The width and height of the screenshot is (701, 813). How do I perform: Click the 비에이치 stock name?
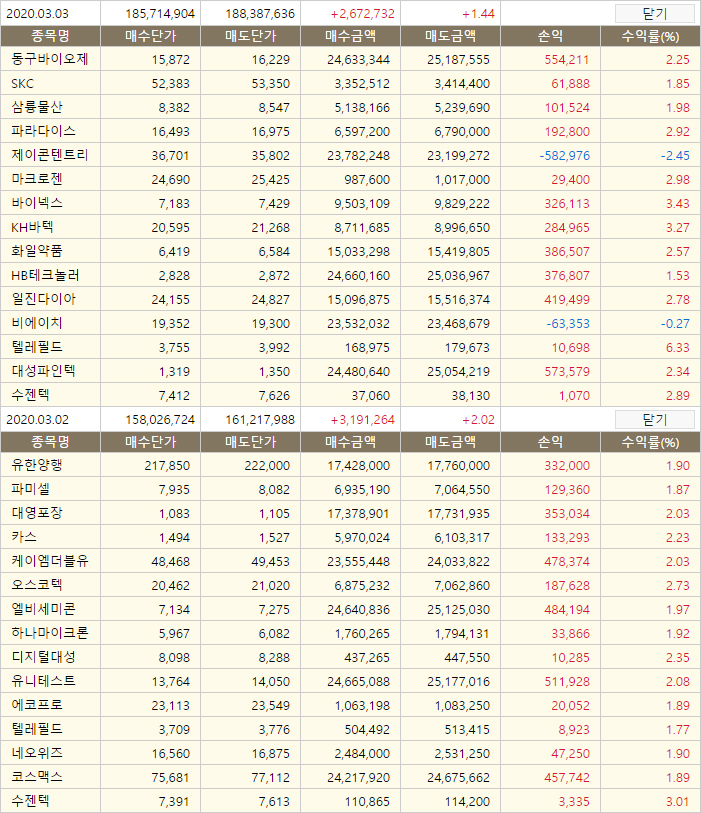[37, 323]
